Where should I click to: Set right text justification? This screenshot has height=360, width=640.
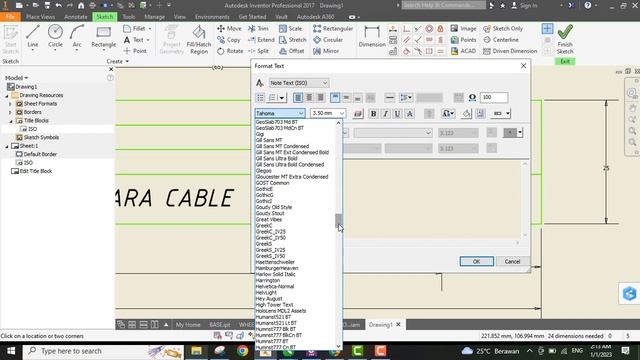(x=320, y=98)
